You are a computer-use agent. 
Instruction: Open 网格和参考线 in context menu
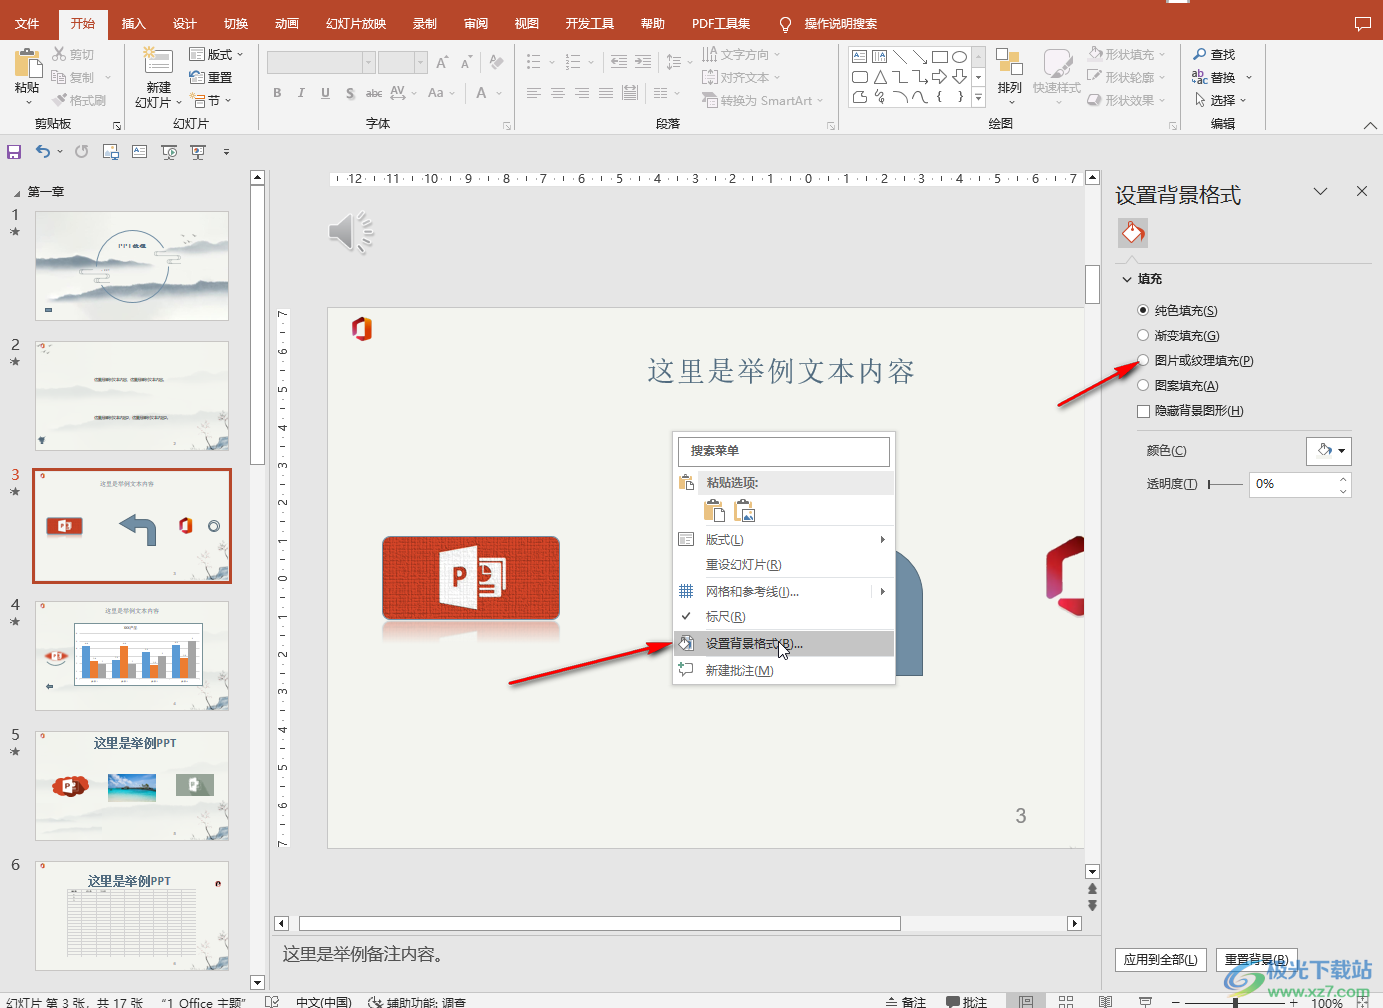coord(784,591)
